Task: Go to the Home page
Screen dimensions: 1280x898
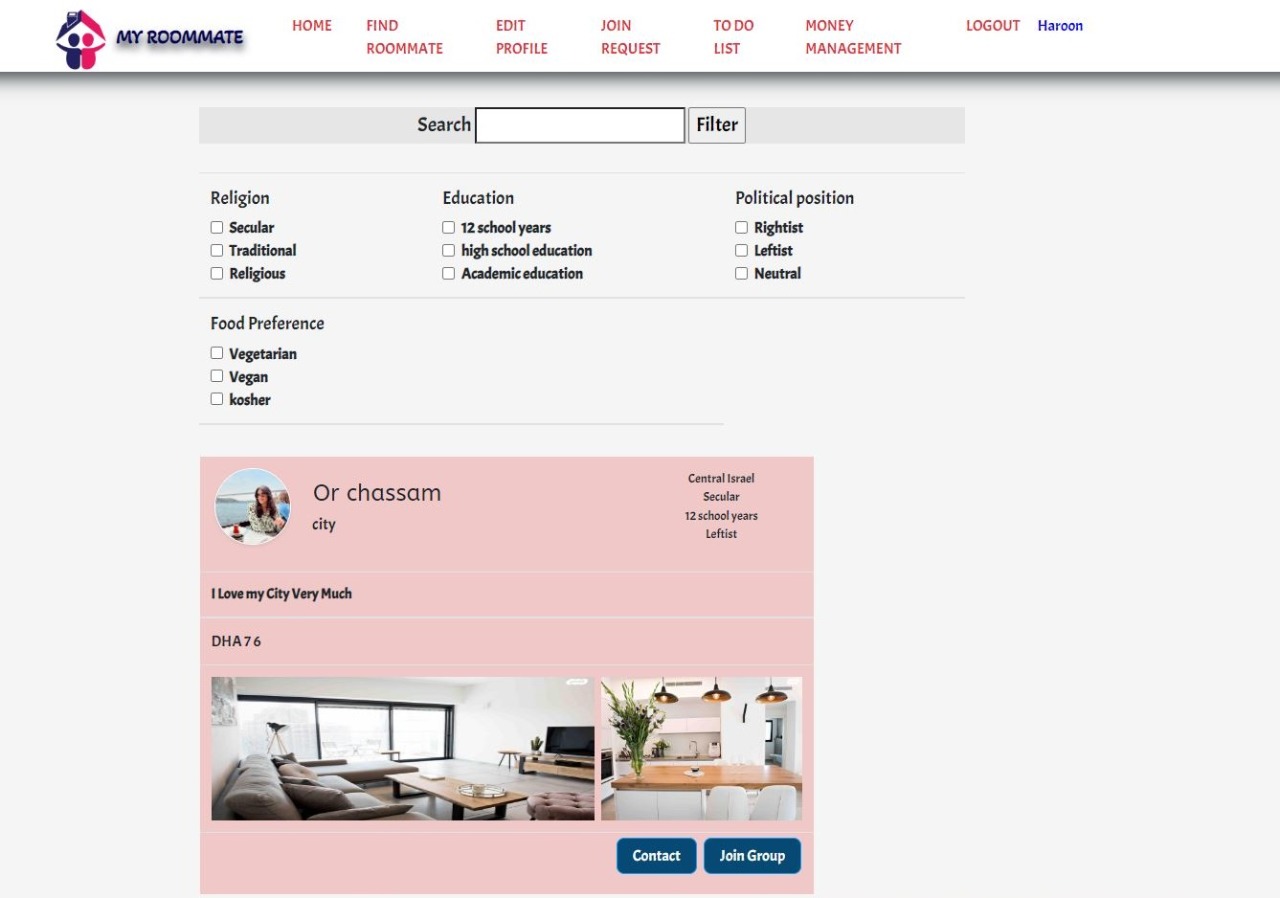Action: pyautogui.click(x=312, y=26)
